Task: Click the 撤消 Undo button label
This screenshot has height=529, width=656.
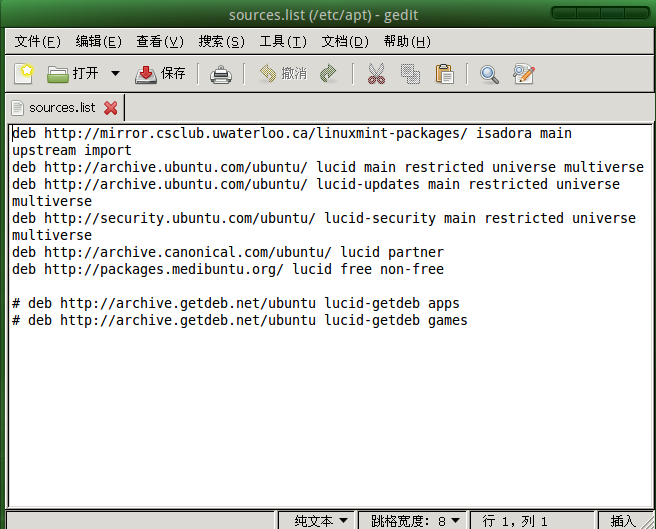Action: click(294, 73)
